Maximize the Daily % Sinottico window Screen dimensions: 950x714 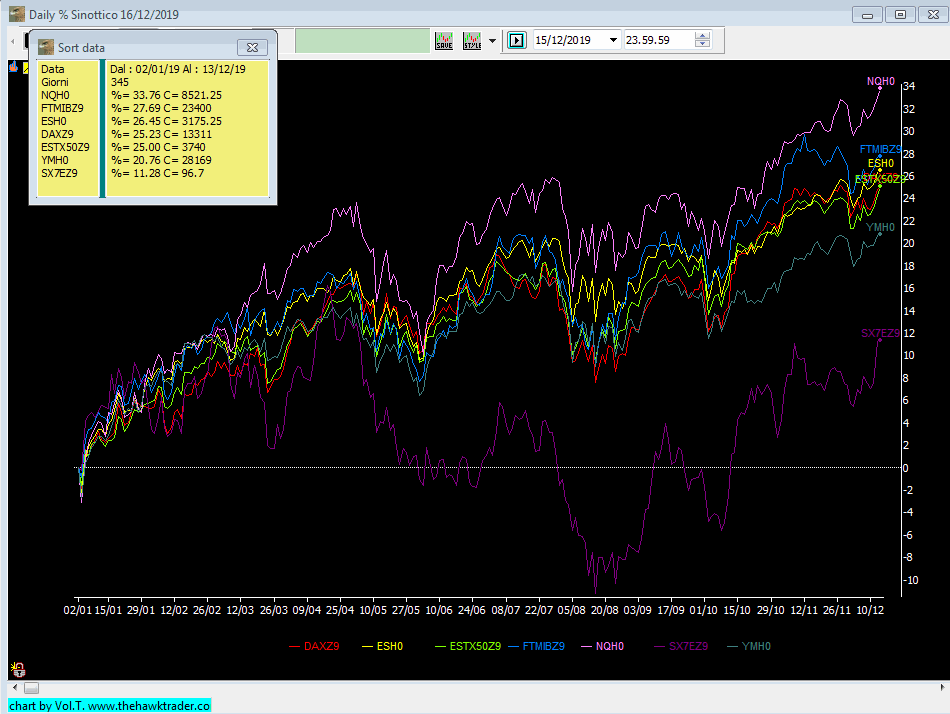coord(900,14)
